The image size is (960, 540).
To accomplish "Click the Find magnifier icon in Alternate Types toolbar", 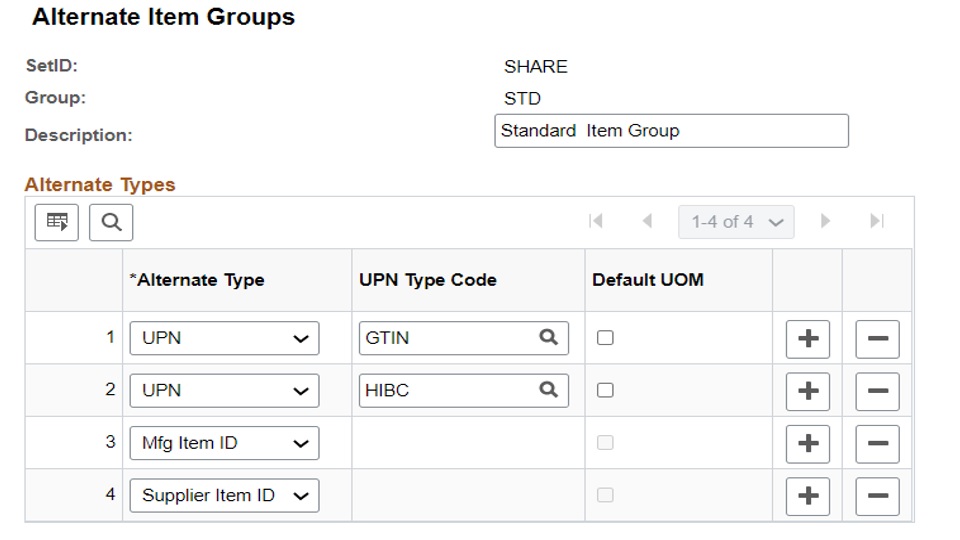I will pyautogui.click(x=111, y=222).
